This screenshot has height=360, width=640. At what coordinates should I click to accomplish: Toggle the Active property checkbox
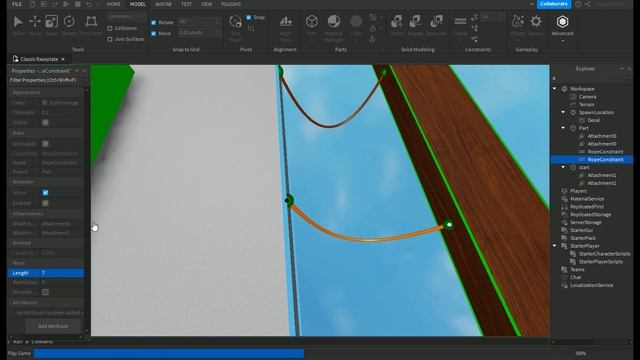coord(45,193)
